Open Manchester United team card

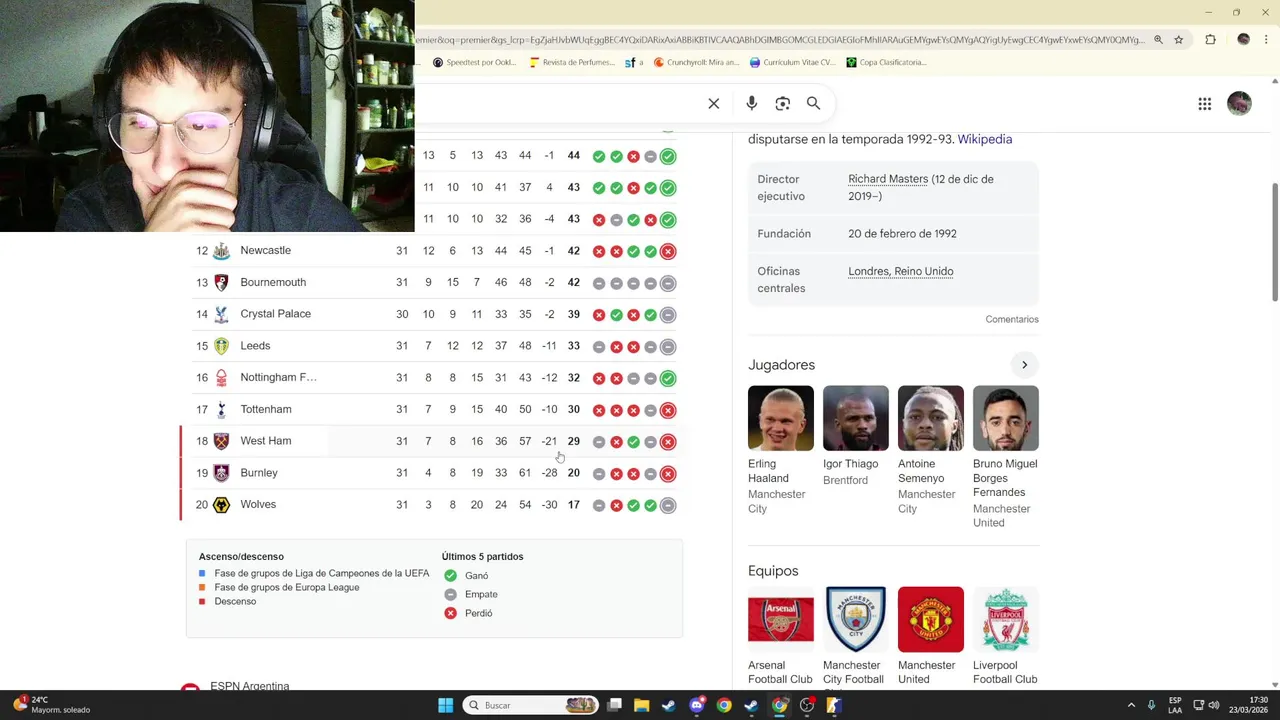931,636
